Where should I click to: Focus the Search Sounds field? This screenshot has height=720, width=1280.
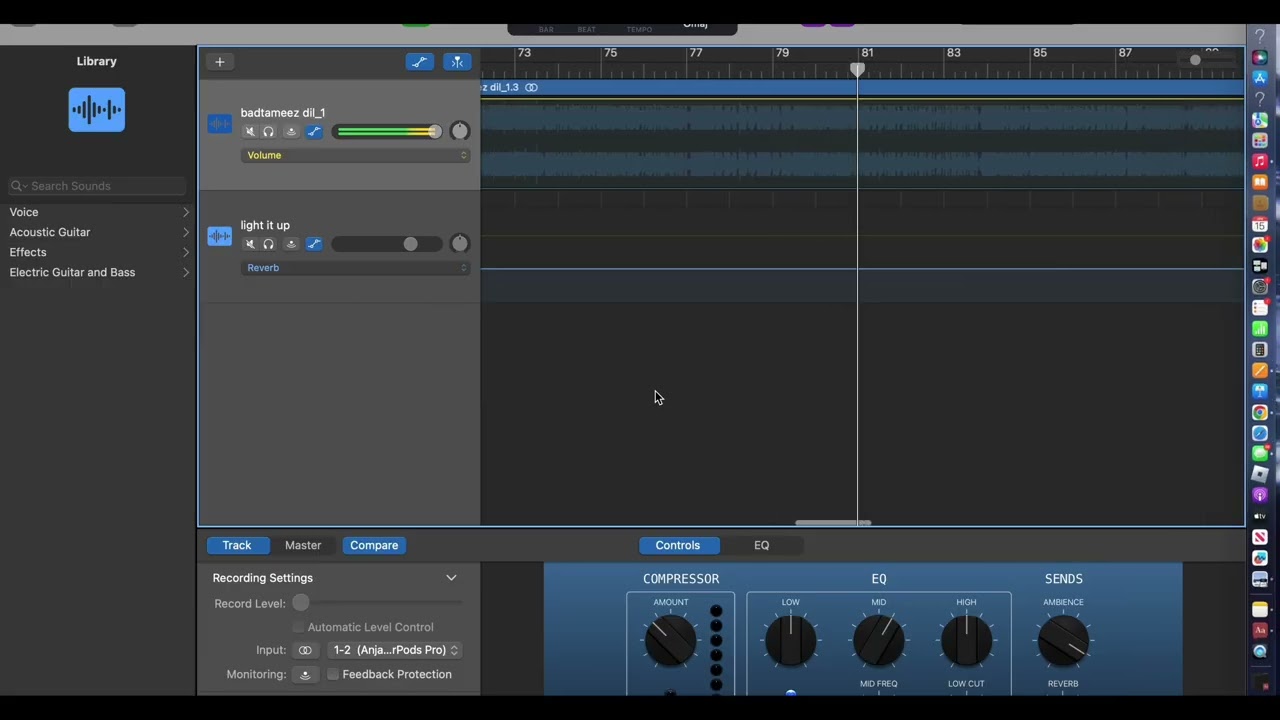(98, 186)
